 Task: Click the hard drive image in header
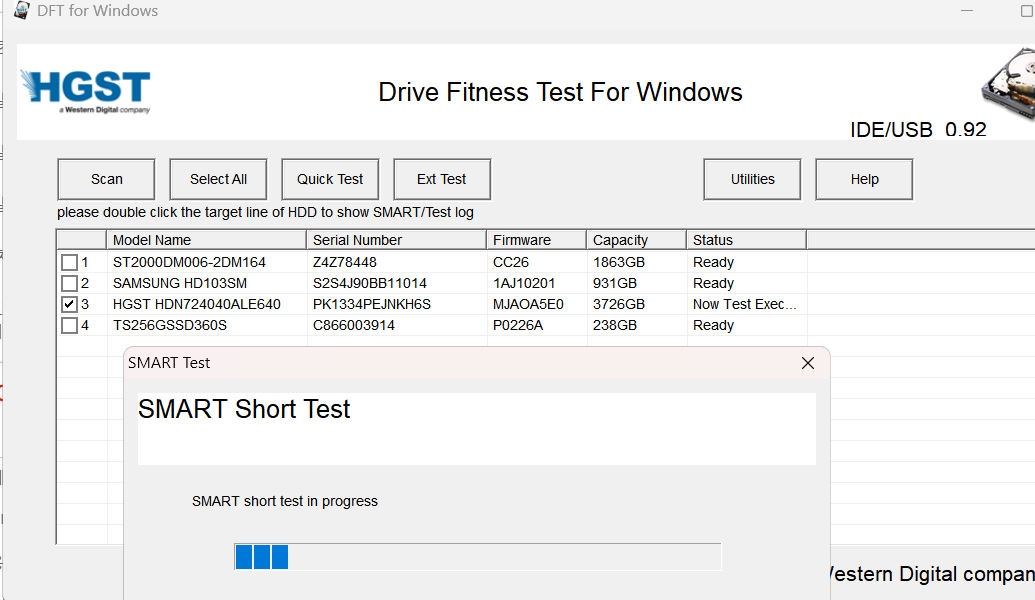pos(1009,84)
